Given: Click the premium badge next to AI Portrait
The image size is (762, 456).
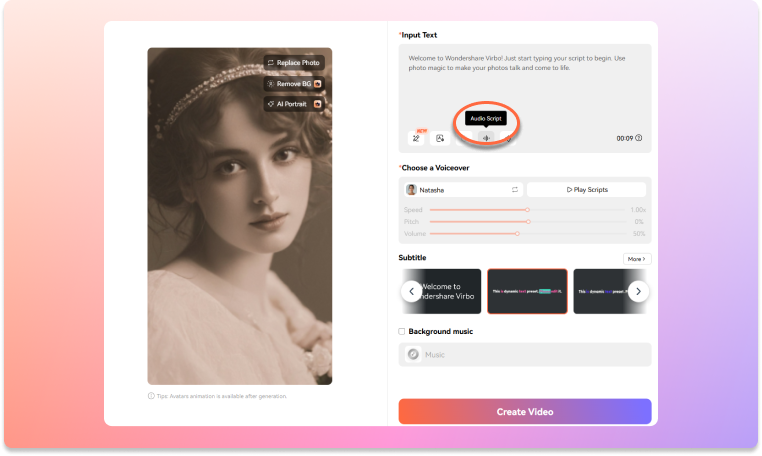Looking at the screenshot, I should [x=317, y=104].
